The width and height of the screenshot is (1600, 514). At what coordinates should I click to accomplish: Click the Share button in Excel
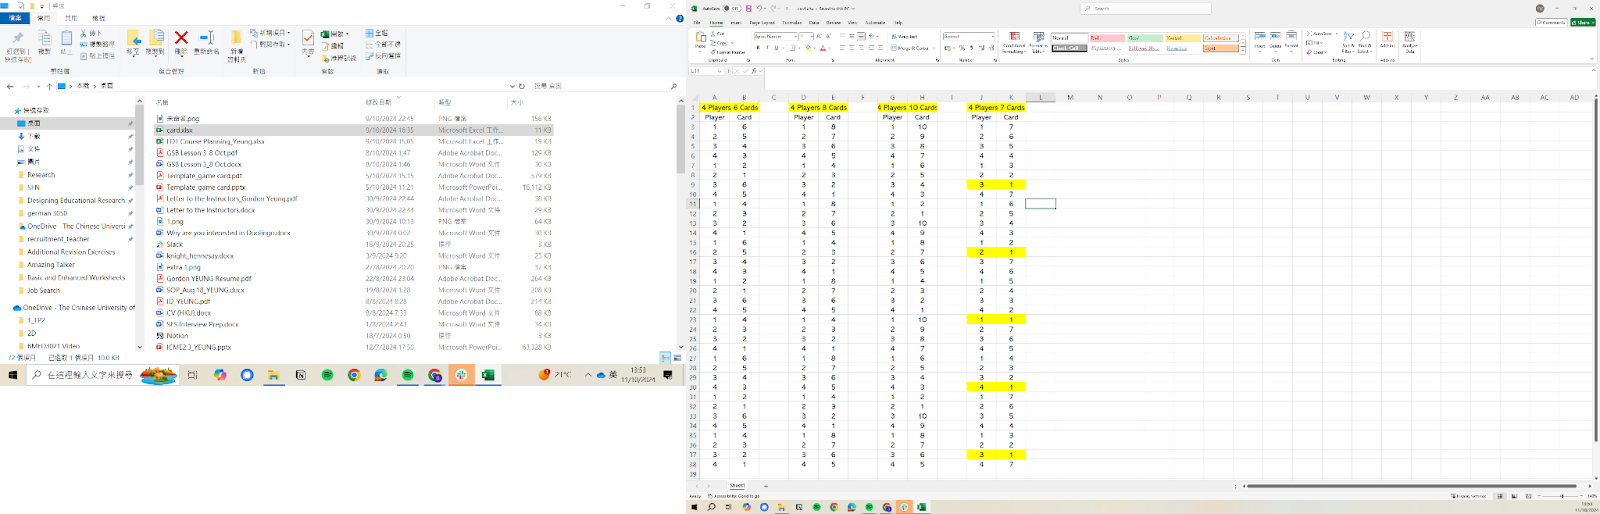coord(1583,22)
